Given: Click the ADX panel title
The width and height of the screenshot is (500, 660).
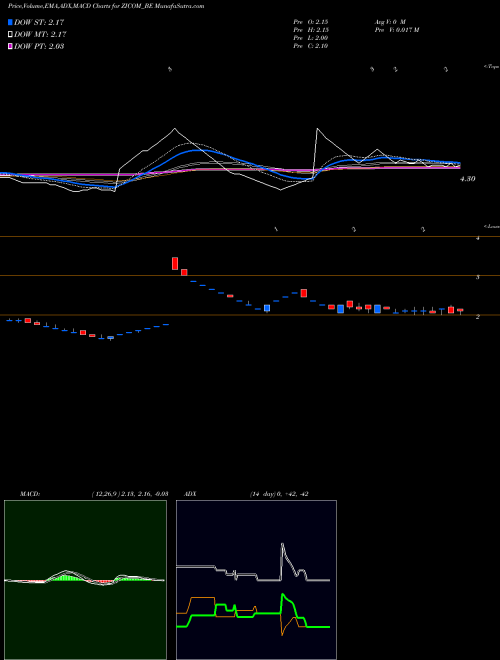Looking at the screenshot, I should (x=191, y=494).
